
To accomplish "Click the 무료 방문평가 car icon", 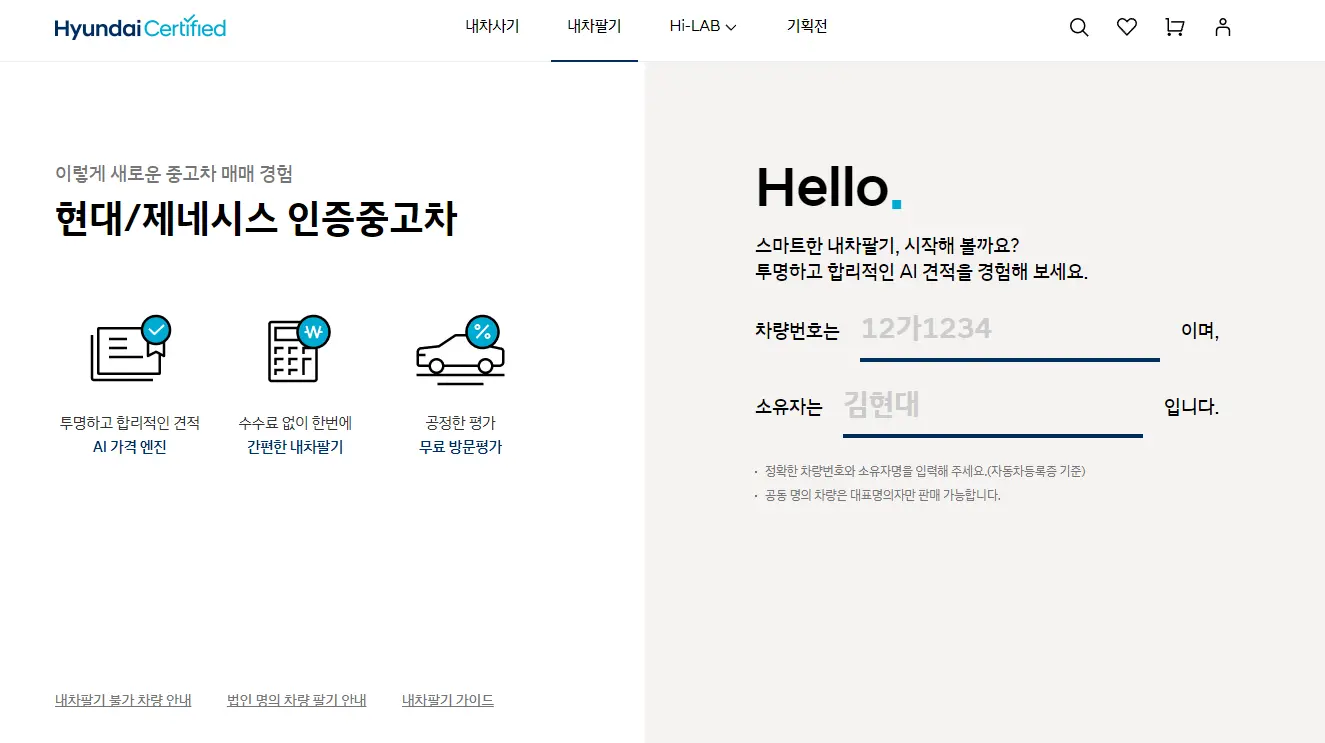I will pos(461,349).
